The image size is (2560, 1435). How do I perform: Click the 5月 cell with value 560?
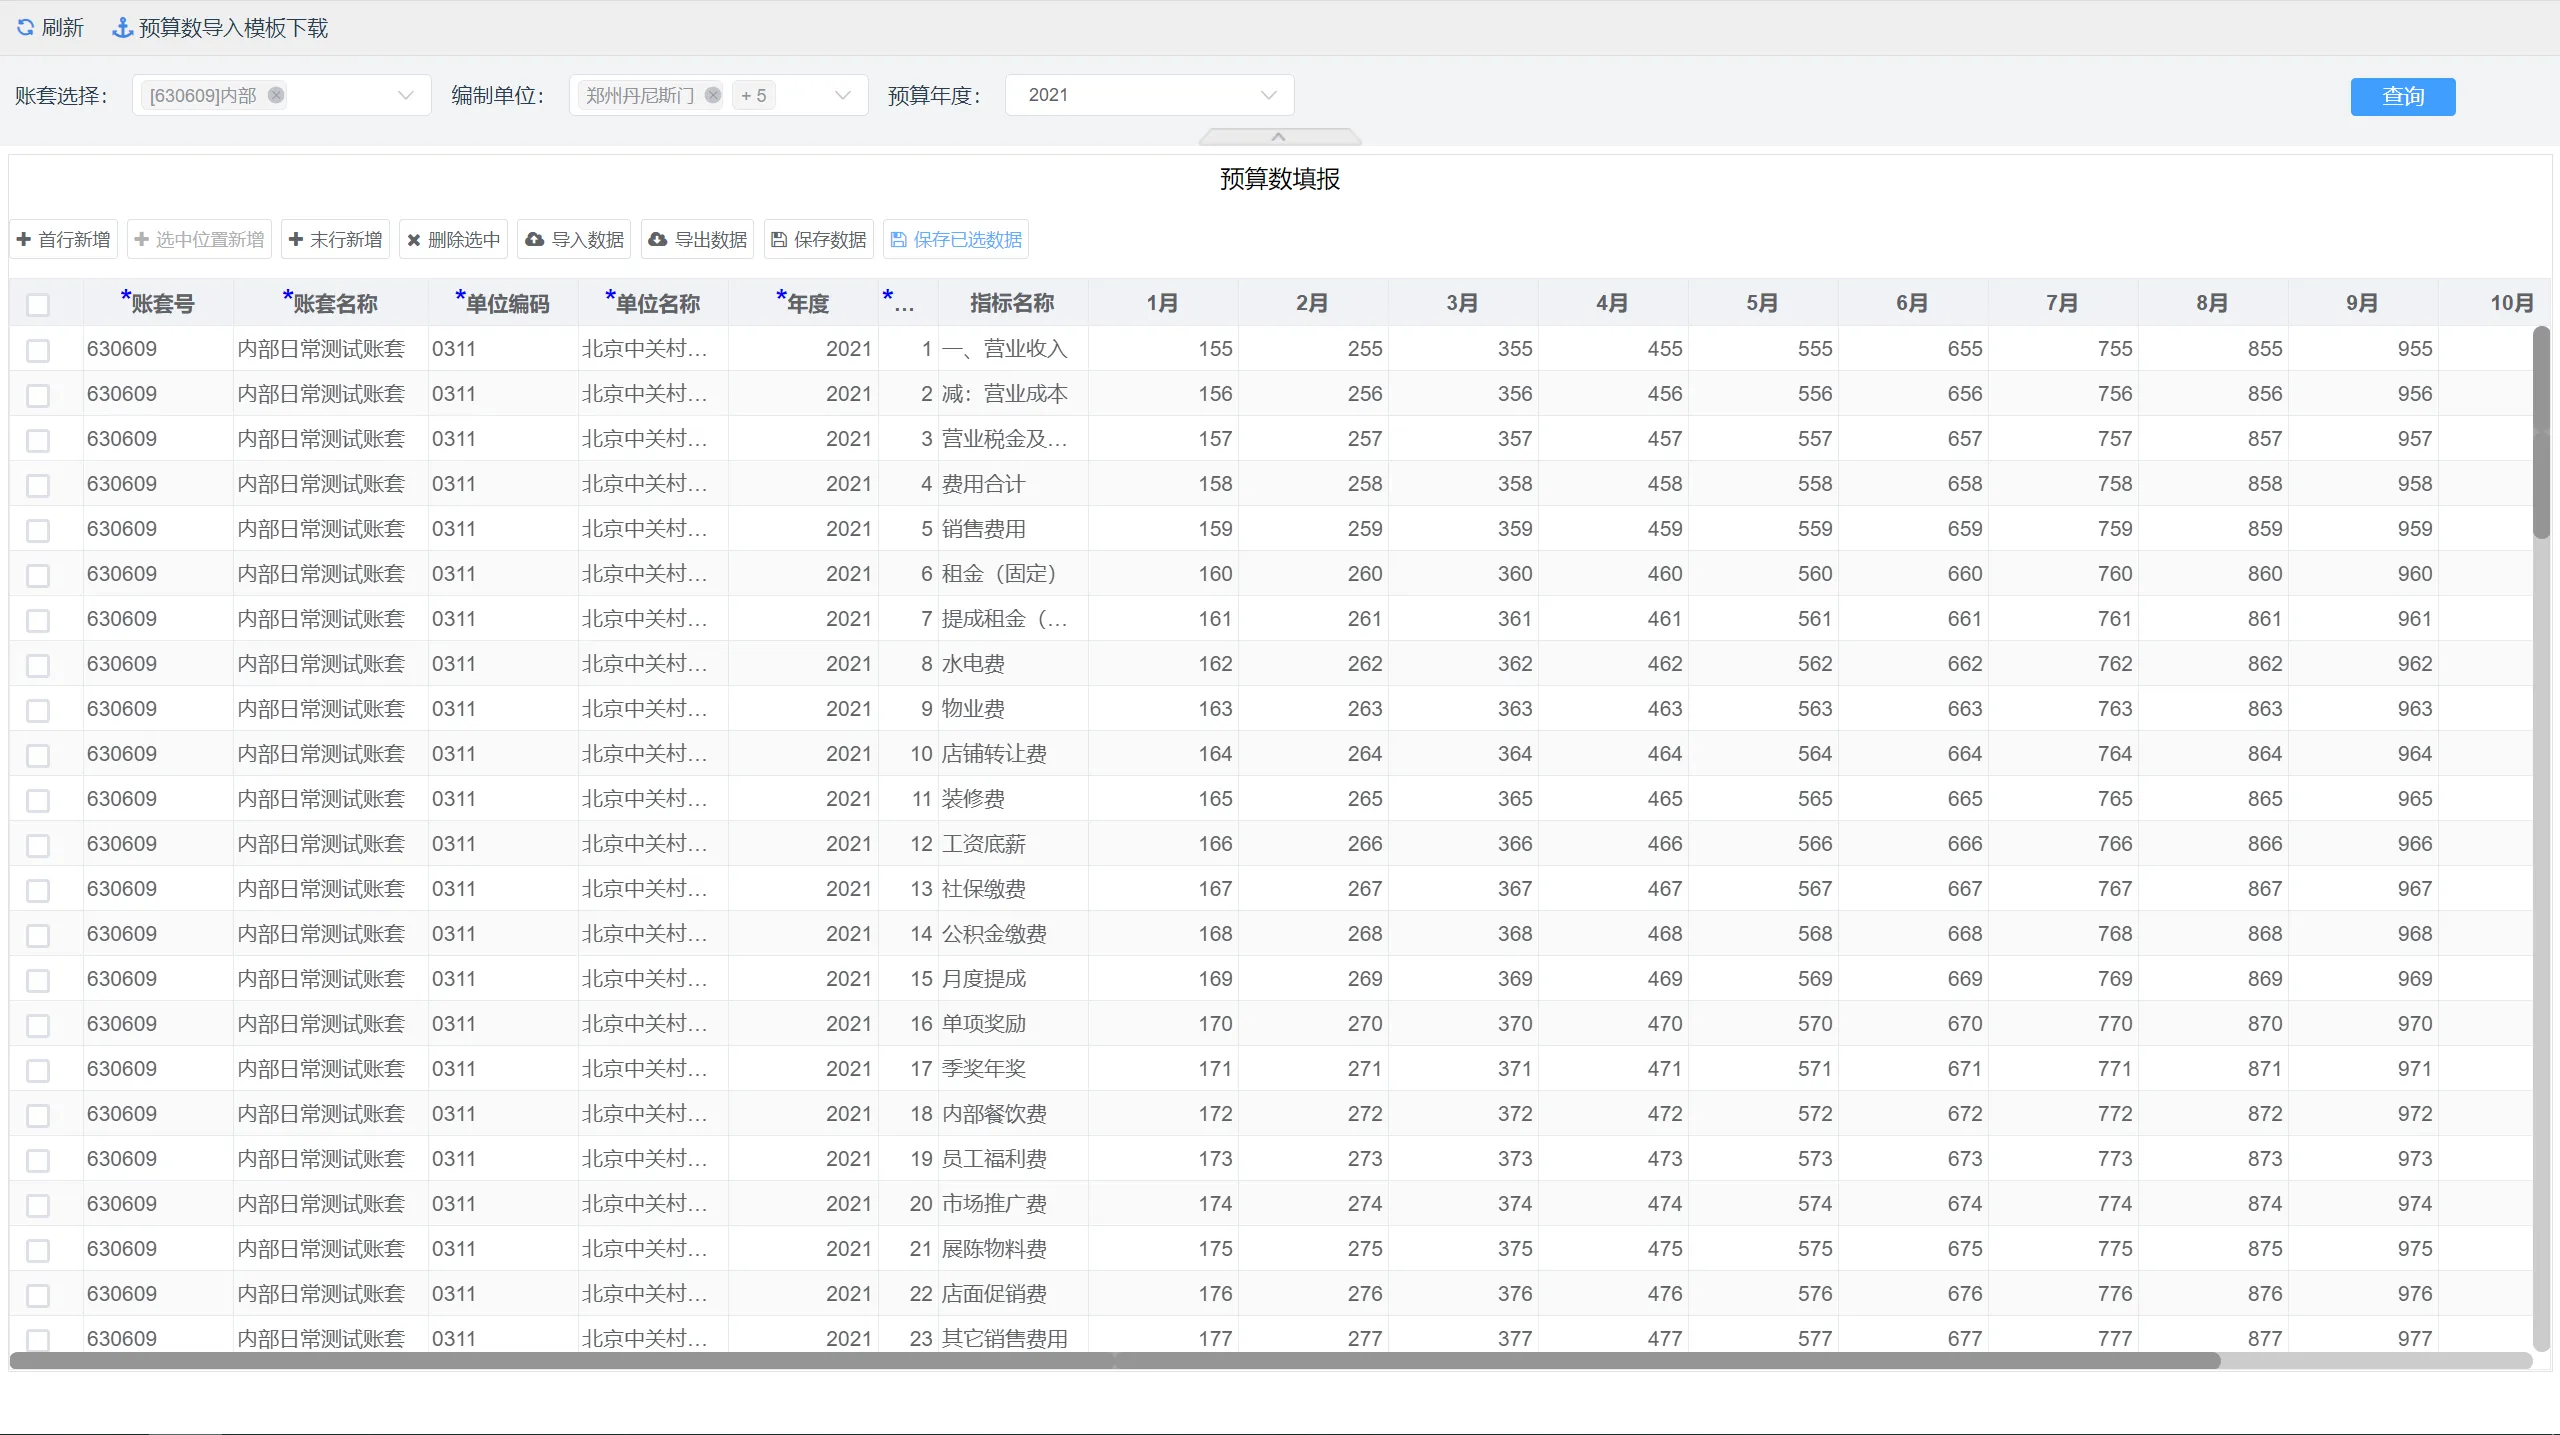(1763, 574)
